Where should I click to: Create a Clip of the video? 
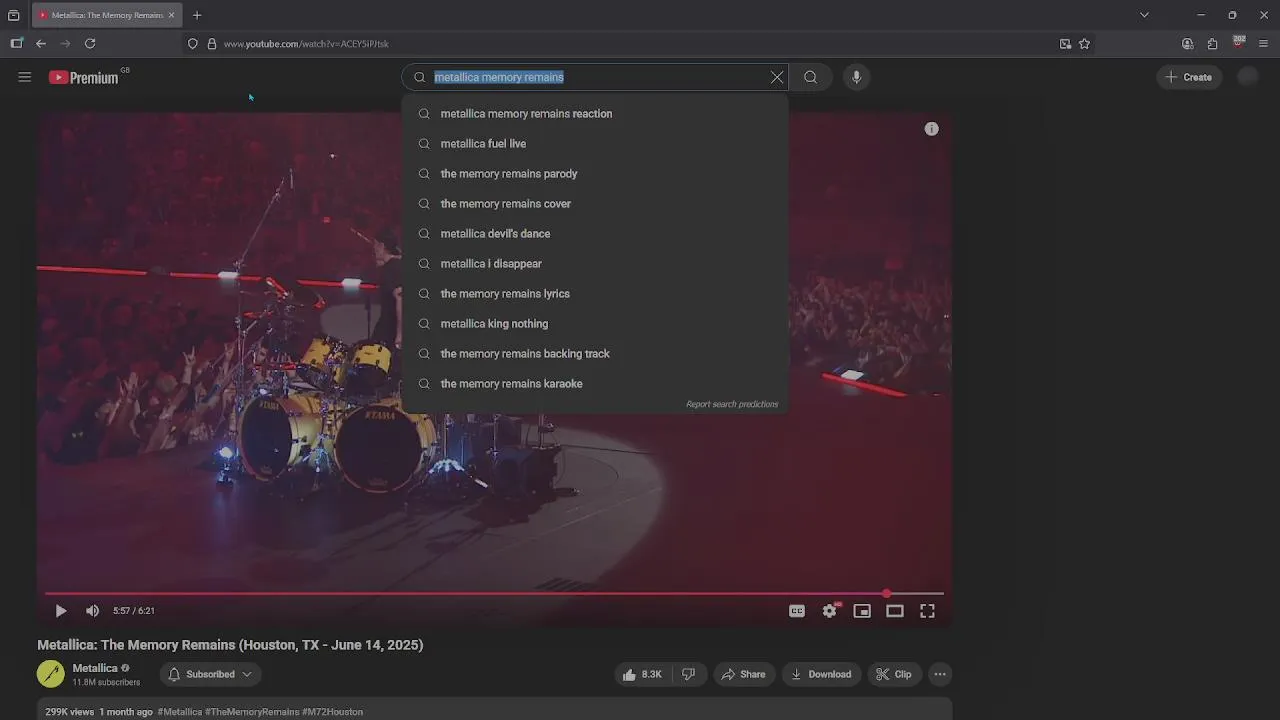click(894, 674)
